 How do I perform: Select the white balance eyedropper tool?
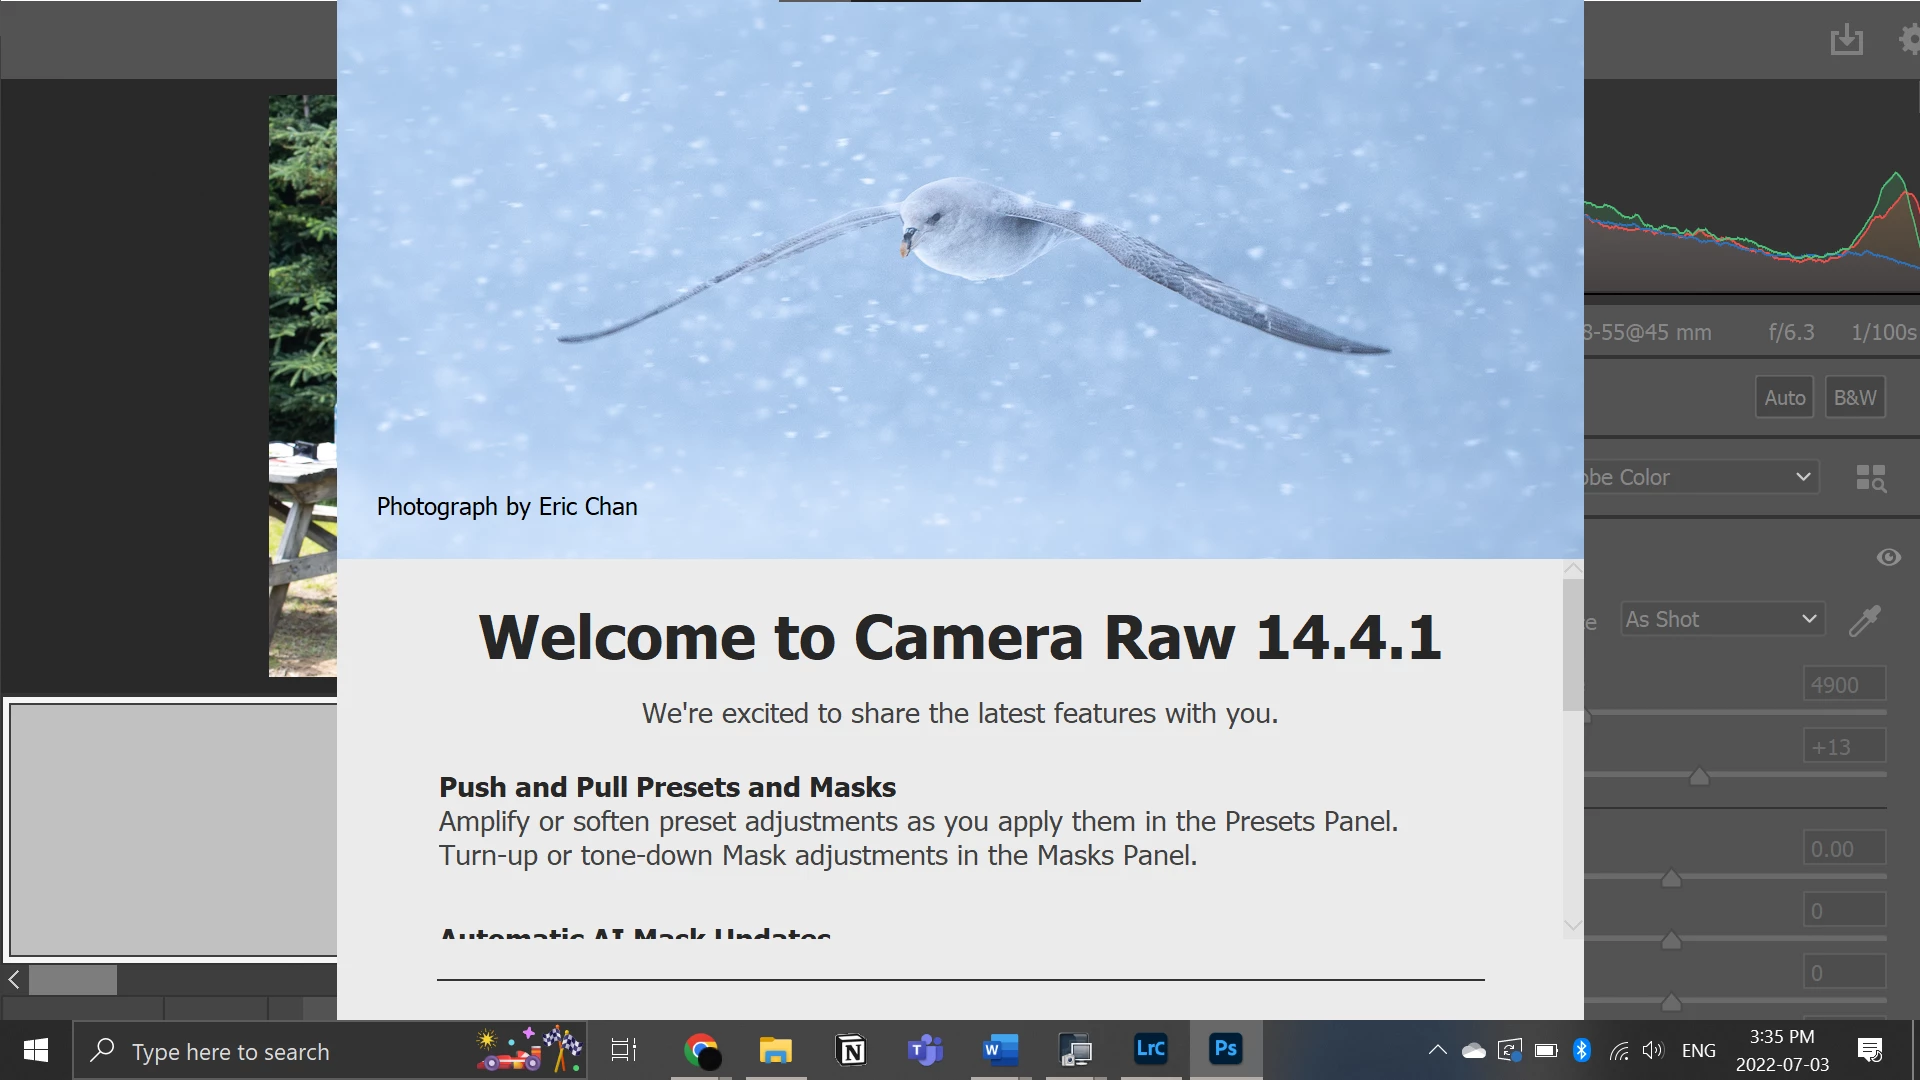tap(1865, 620)
